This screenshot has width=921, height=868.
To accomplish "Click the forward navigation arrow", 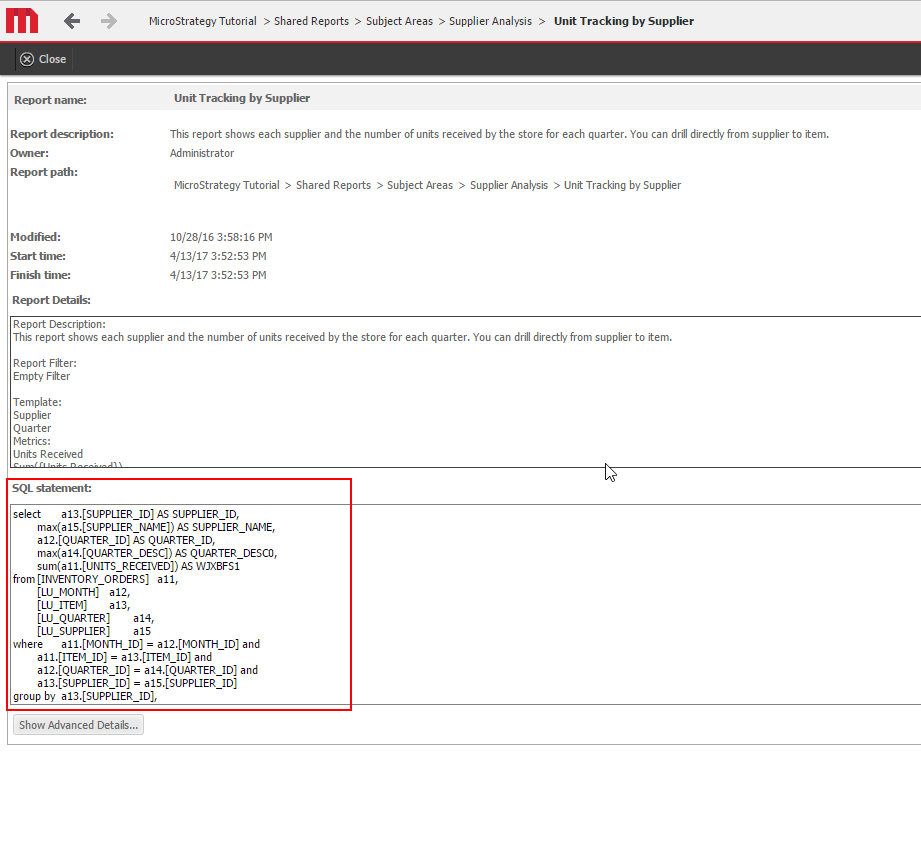I will point(109,21).
